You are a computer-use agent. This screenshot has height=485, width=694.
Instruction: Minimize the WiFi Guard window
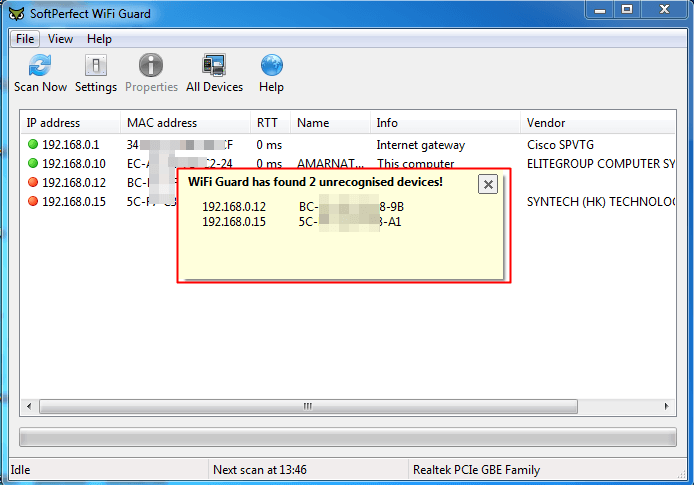(600, 10)
